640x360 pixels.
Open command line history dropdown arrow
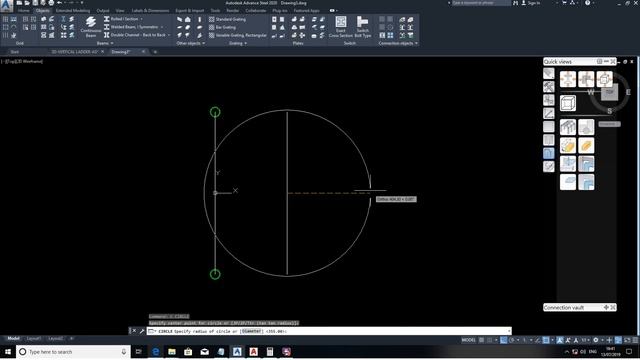509,331
